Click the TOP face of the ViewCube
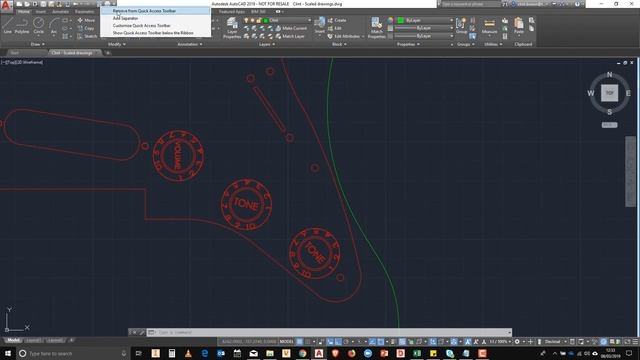The width and height of the screenshot is (640, 360). [609, 93]
